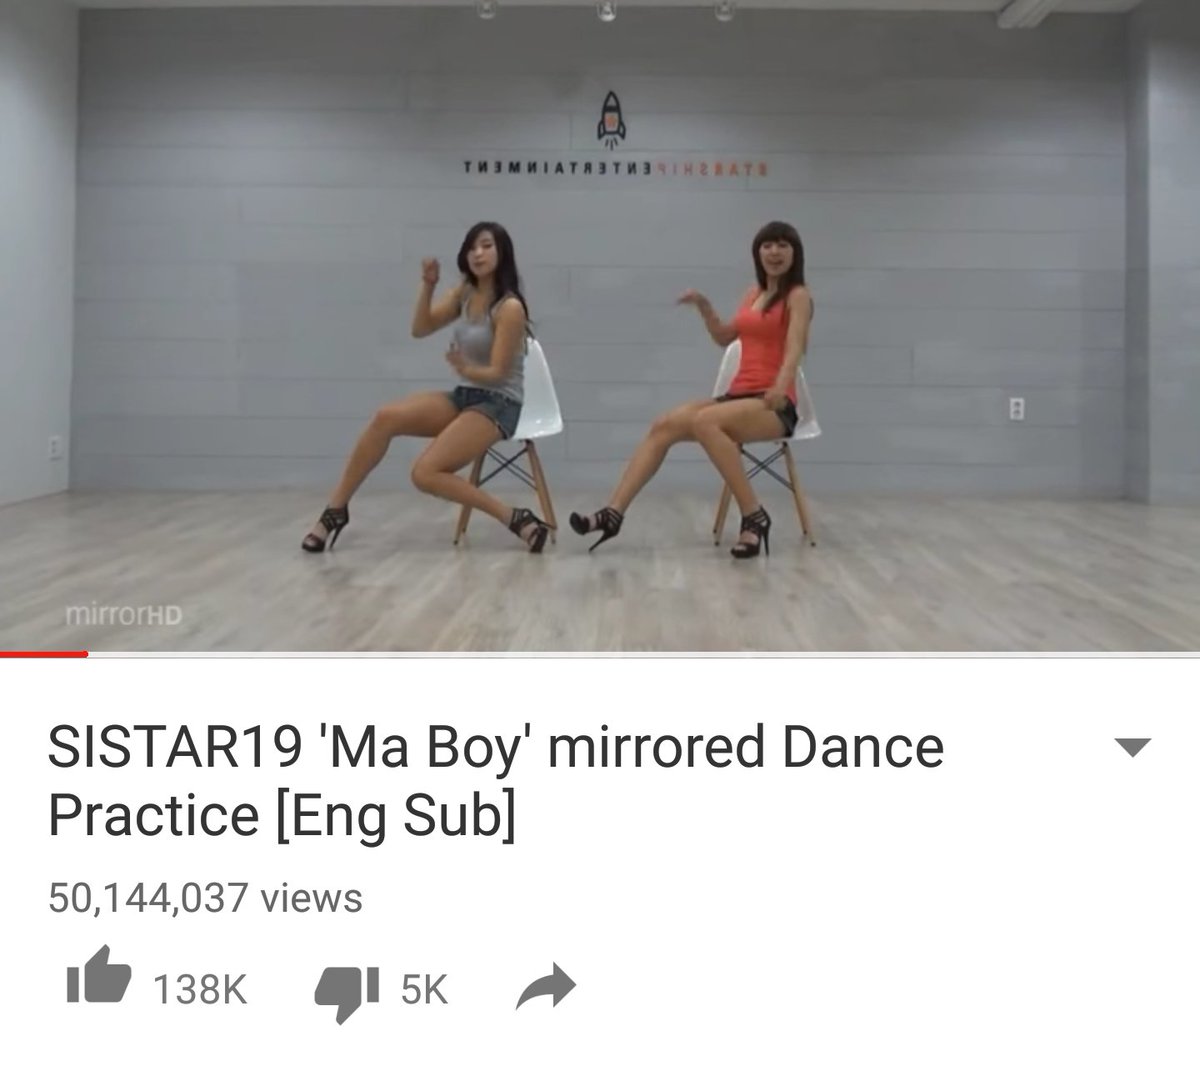This screenshot has width=1200, height=1066.
Task: Click the red played portion of progress bar
Action: [44, 654]
